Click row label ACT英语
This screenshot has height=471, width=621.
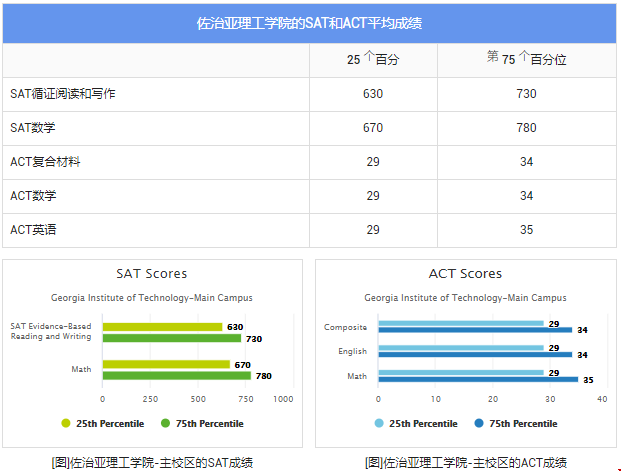pyautogui.click(x=33, y=230)
